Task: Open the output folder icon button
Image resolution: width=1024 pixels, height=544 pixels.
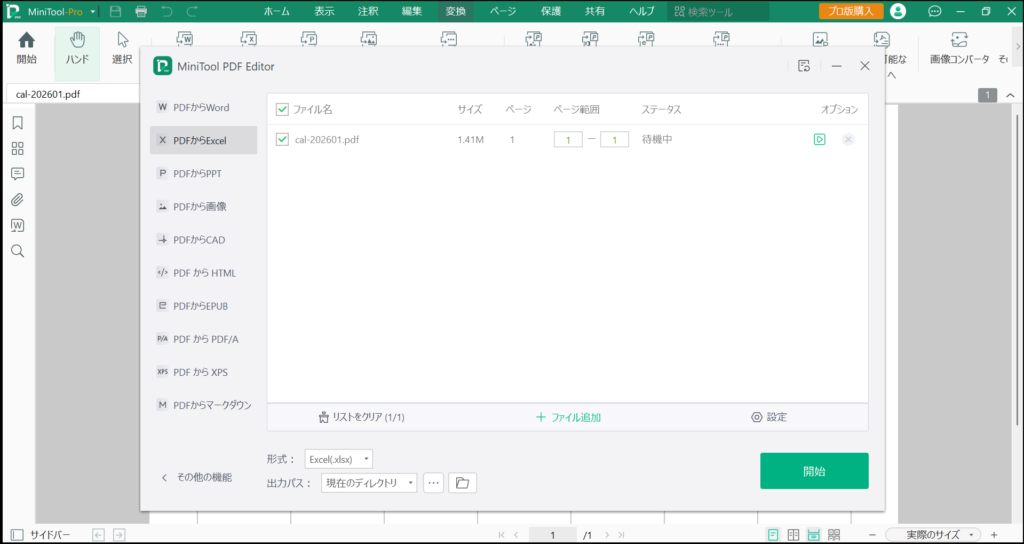Action: click(462, 483)
